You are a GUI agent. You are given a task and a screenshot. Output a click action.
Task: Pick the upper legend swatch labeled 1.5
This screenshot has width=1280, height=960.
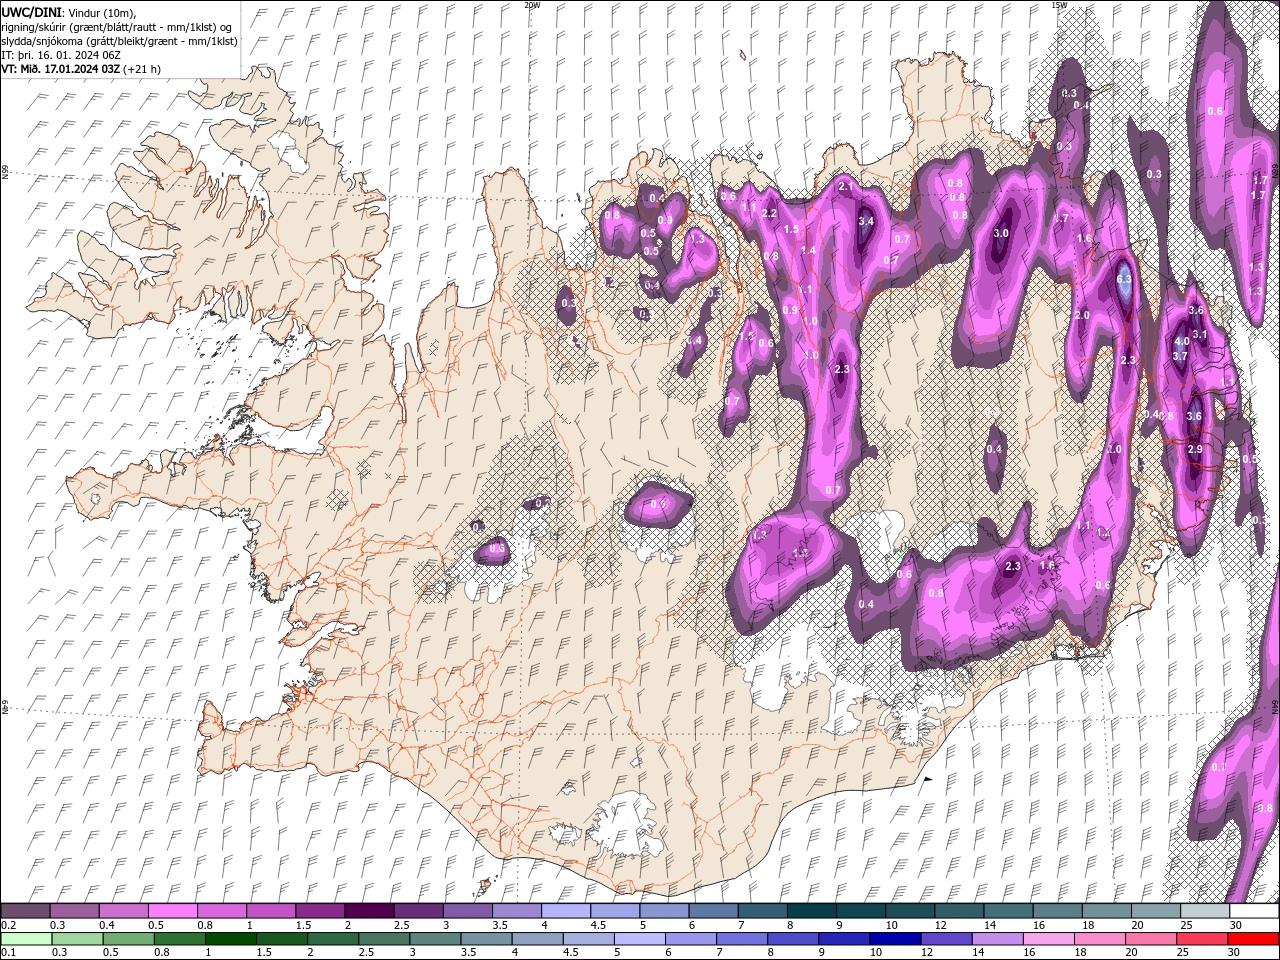320,911
